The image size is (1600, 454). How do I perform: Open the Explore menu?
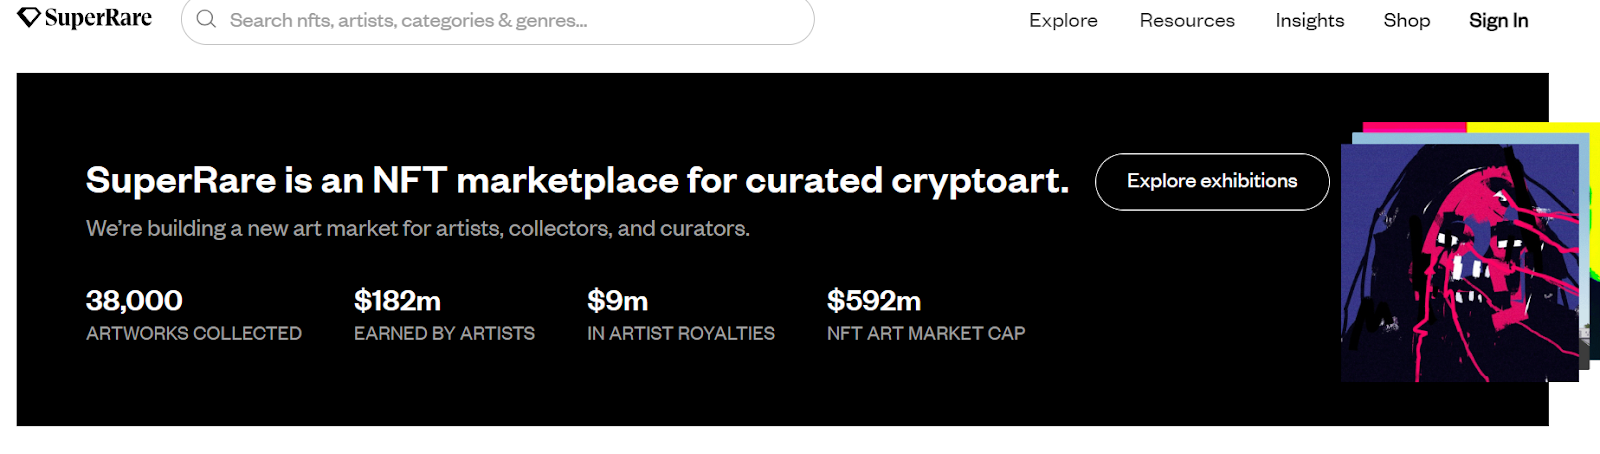click(x=1063, y=20)
